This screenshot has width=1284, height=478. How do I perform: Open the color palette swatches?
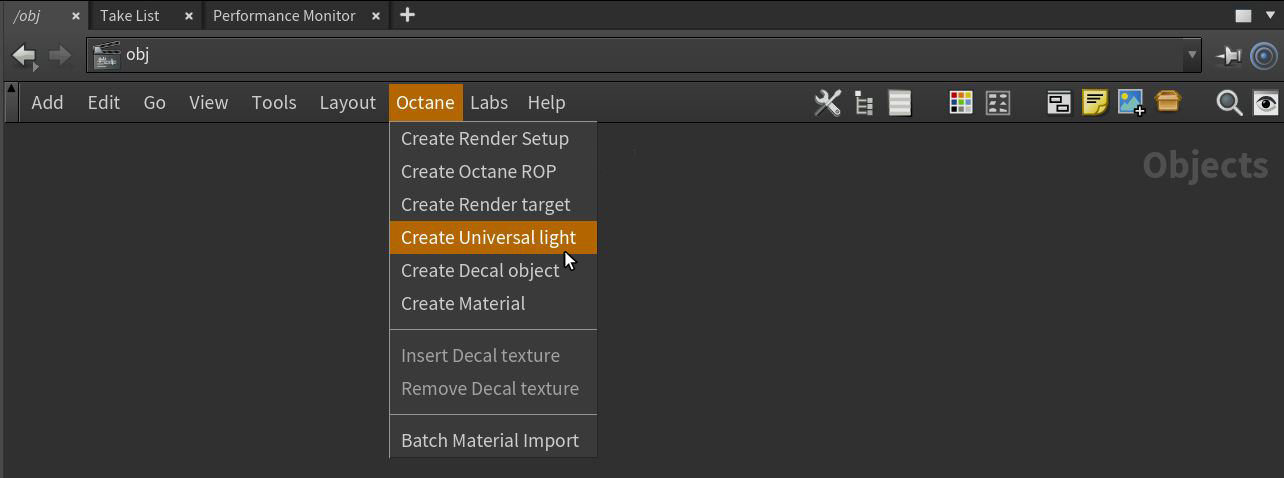tap(961, 103)
